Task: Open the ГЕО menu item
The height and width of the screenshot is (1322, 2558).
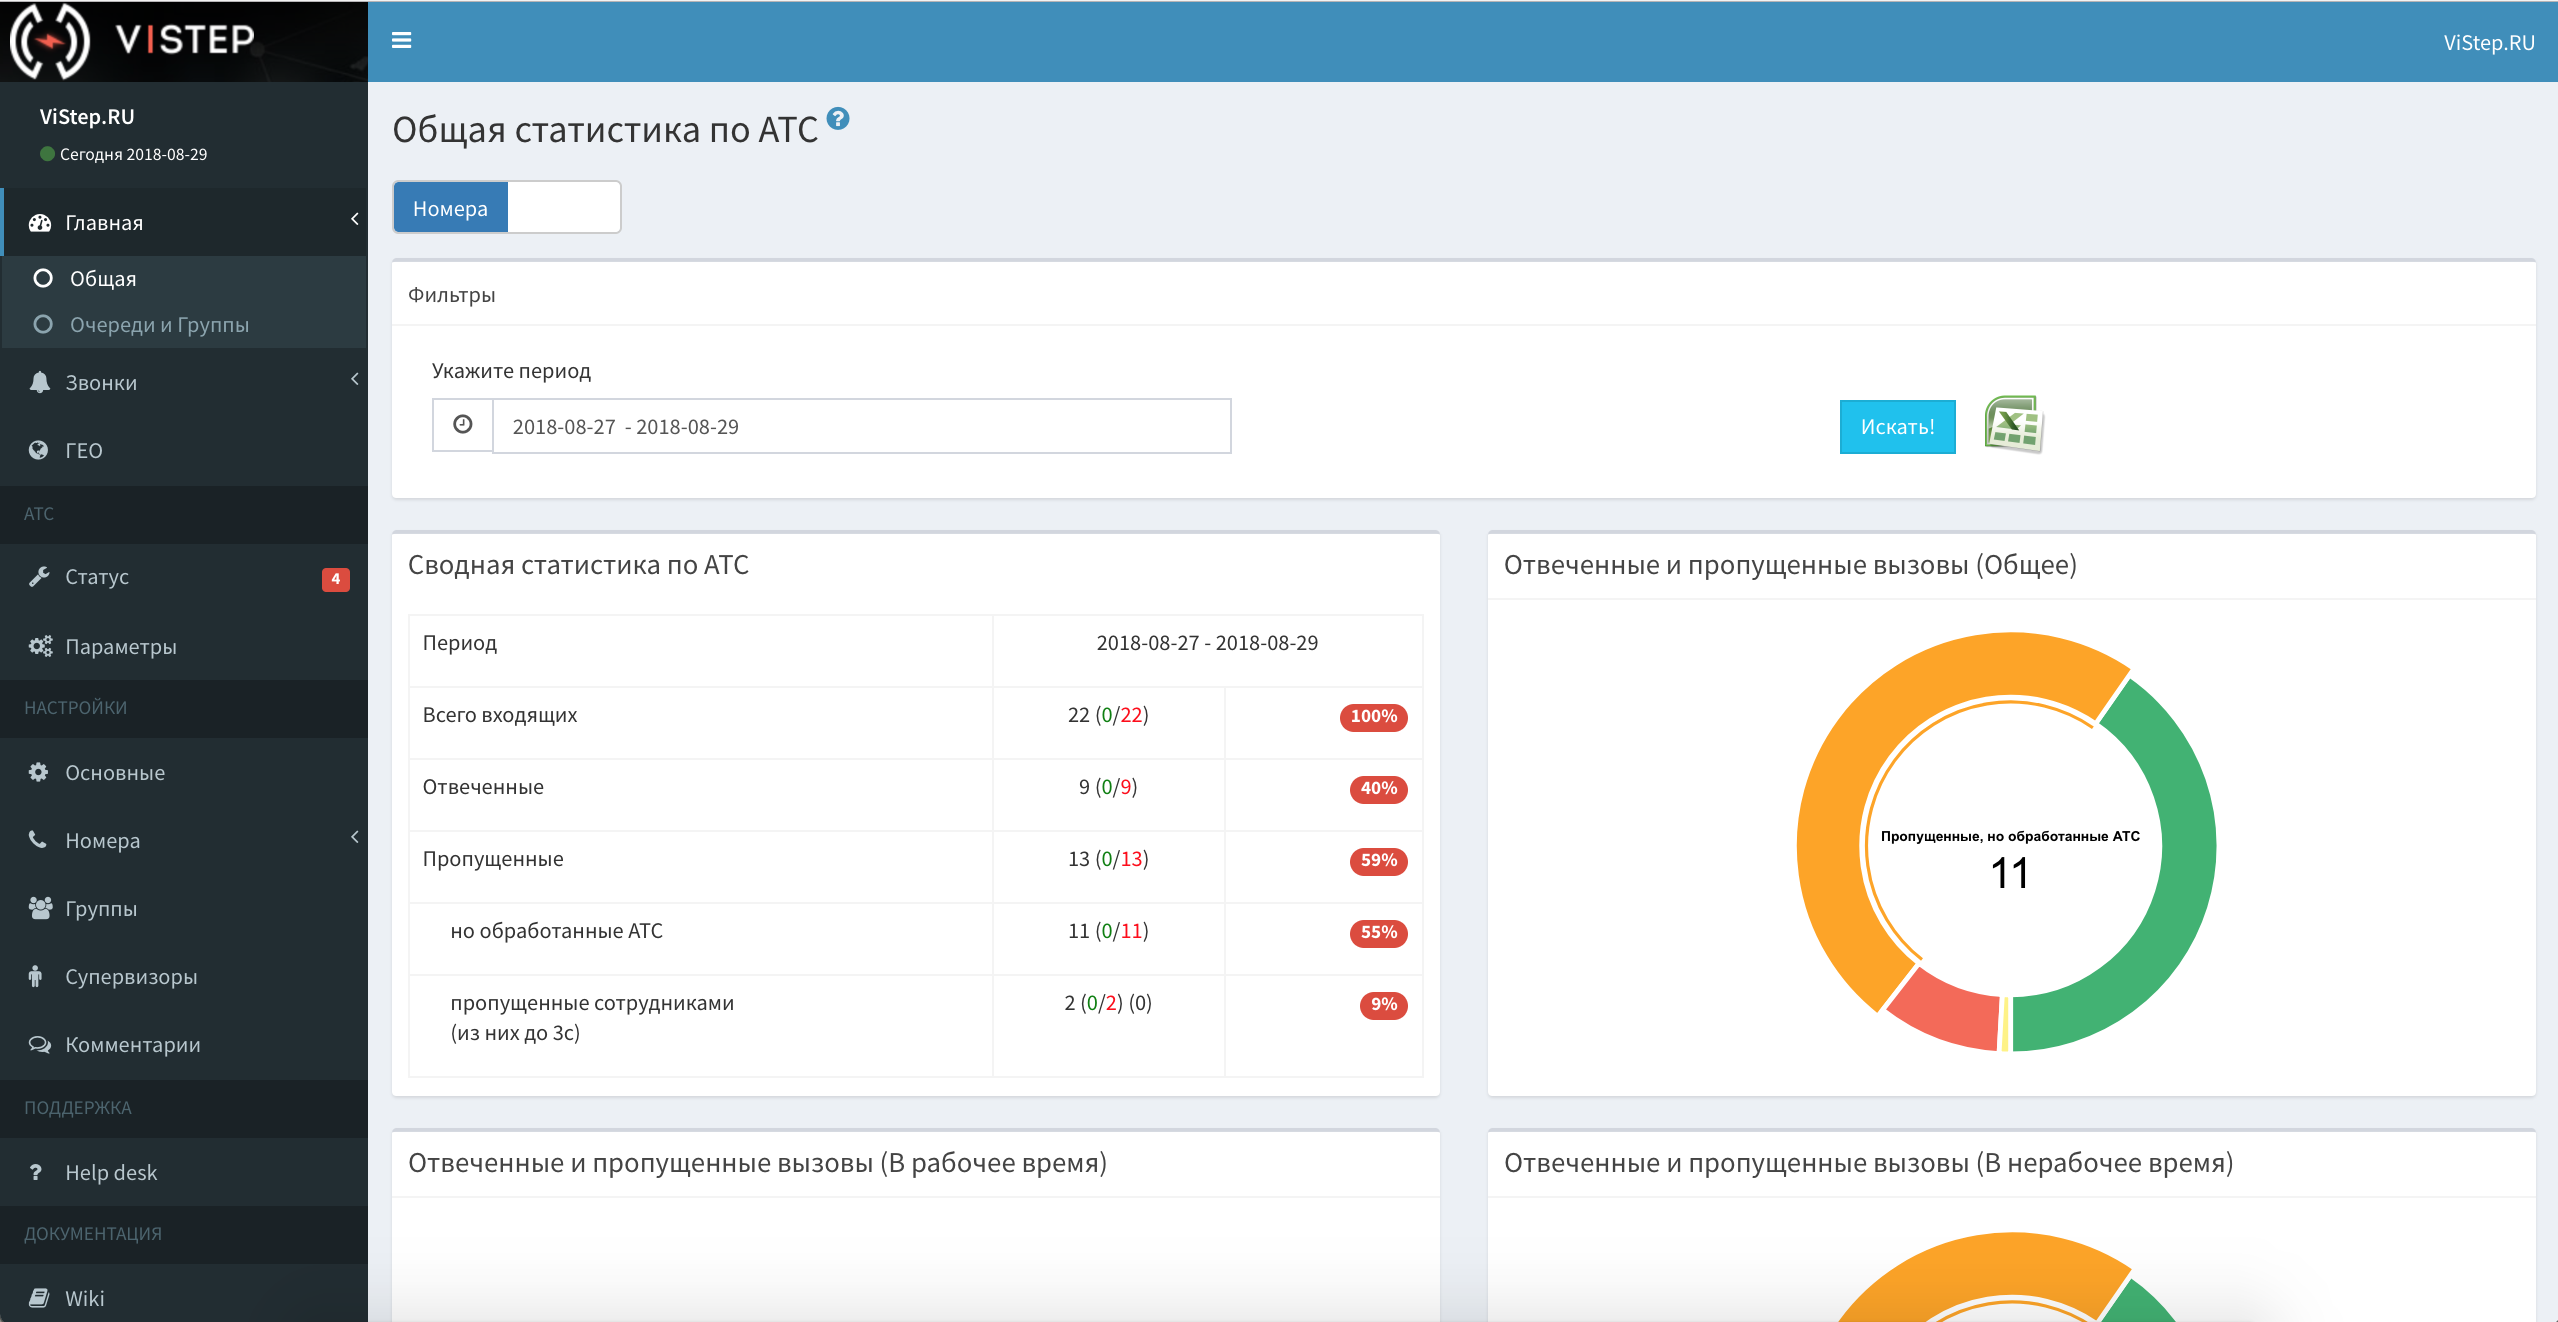Action: tap(184, 450)
